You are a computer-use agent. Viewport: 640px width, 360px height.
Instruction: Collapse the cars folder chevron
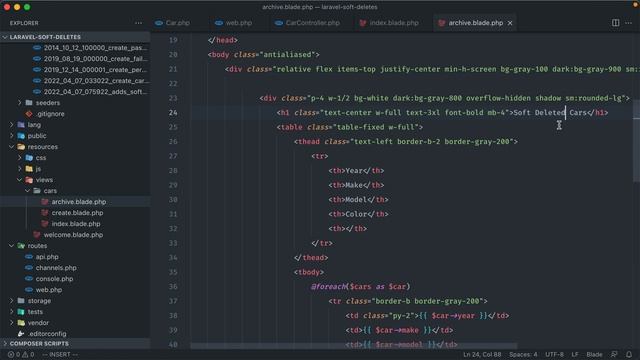[x=27, y=191]
